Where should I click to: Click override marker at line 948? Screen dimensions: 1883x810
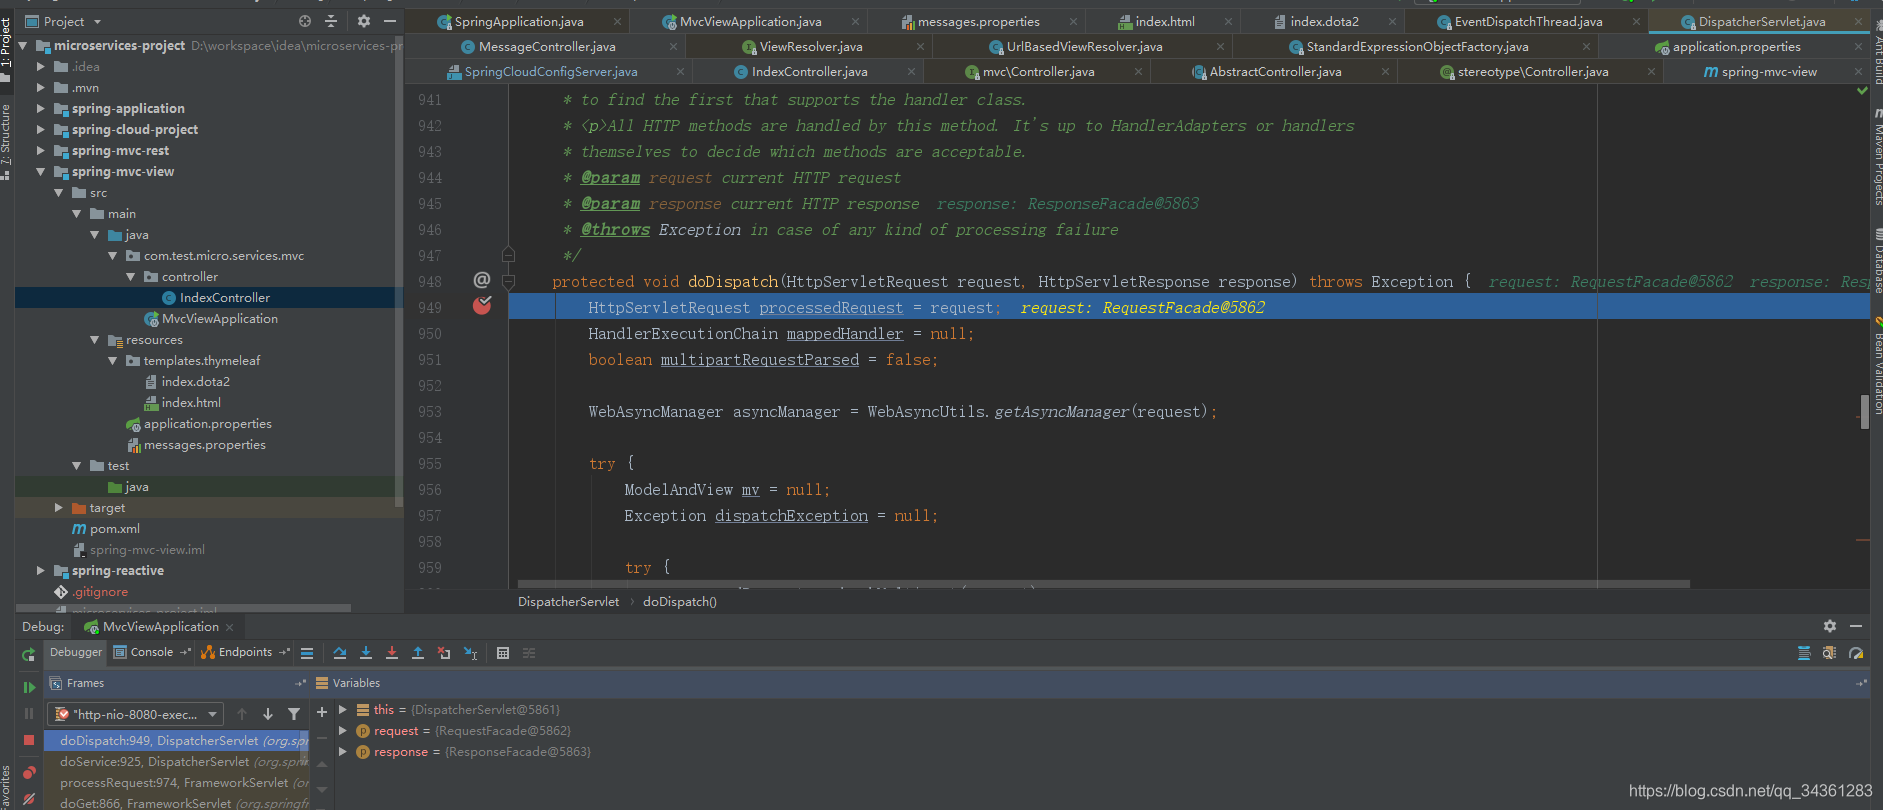coord(482,280)
